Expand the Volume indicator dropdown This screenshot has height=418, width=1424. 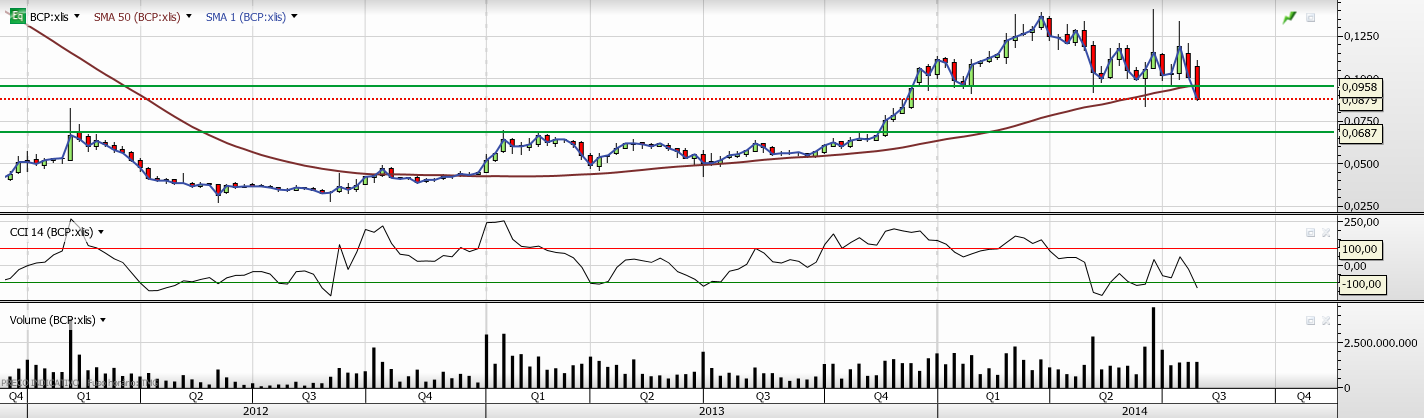[x=103, y=320]
